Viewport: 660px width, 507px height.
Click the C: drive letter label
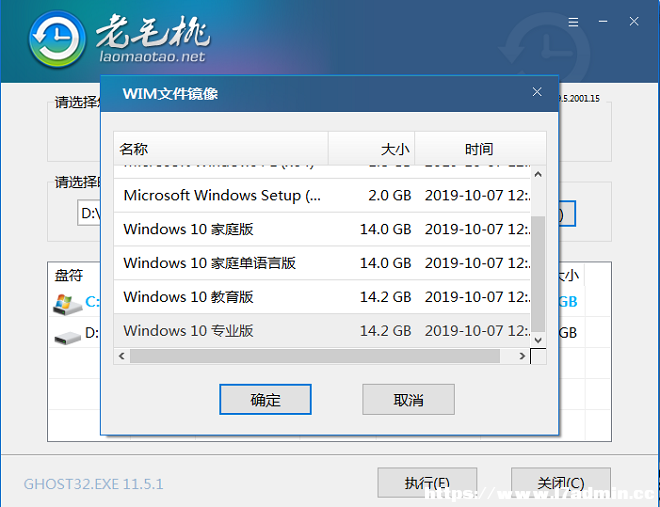pyautogui.click(x=92, y=302)
